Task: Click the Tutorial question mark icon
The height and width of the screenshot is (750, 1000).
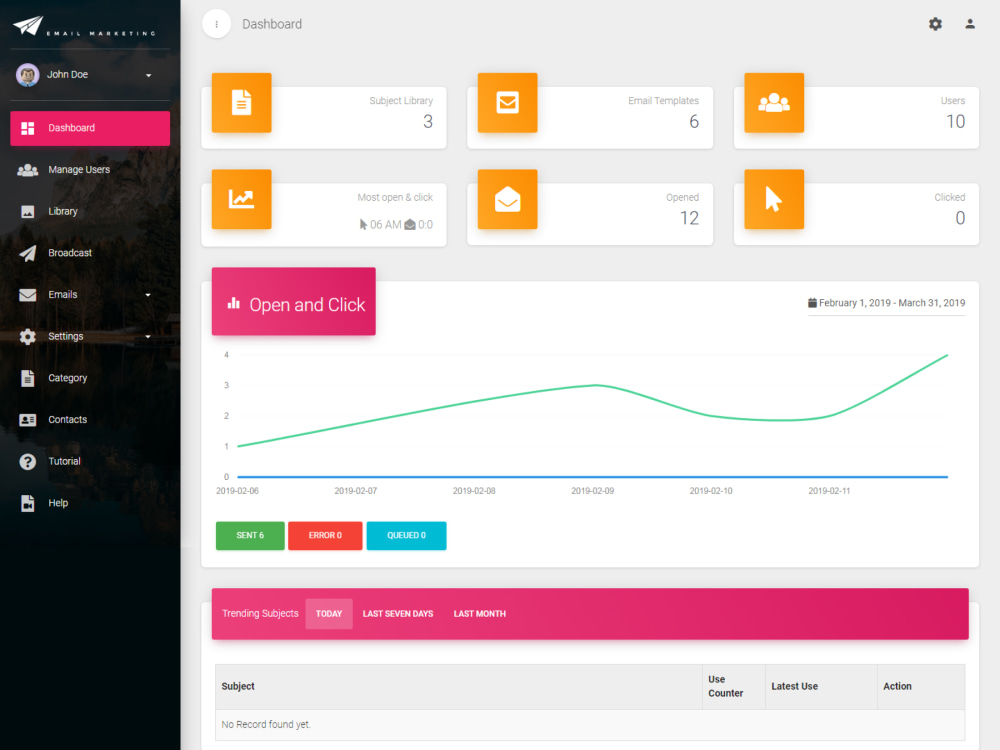Action: coord(27,461)
